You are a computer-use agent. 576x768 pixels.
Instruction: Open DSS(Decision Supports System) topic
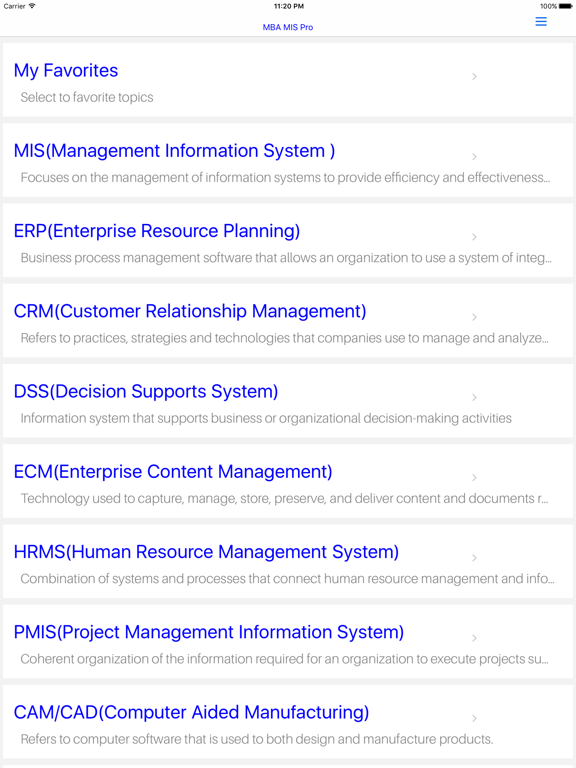tap(146, 392)
